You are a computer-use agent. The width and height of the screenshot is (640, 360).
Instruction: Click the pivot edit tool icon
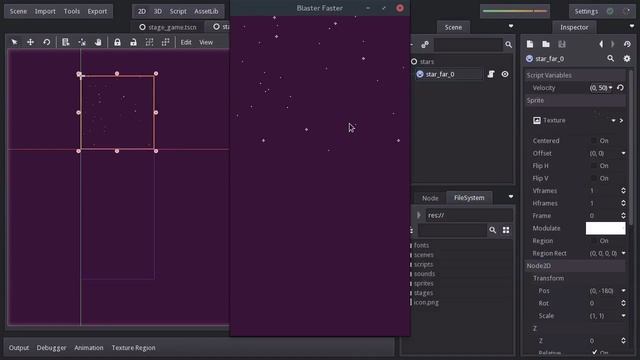click(82, 42)
